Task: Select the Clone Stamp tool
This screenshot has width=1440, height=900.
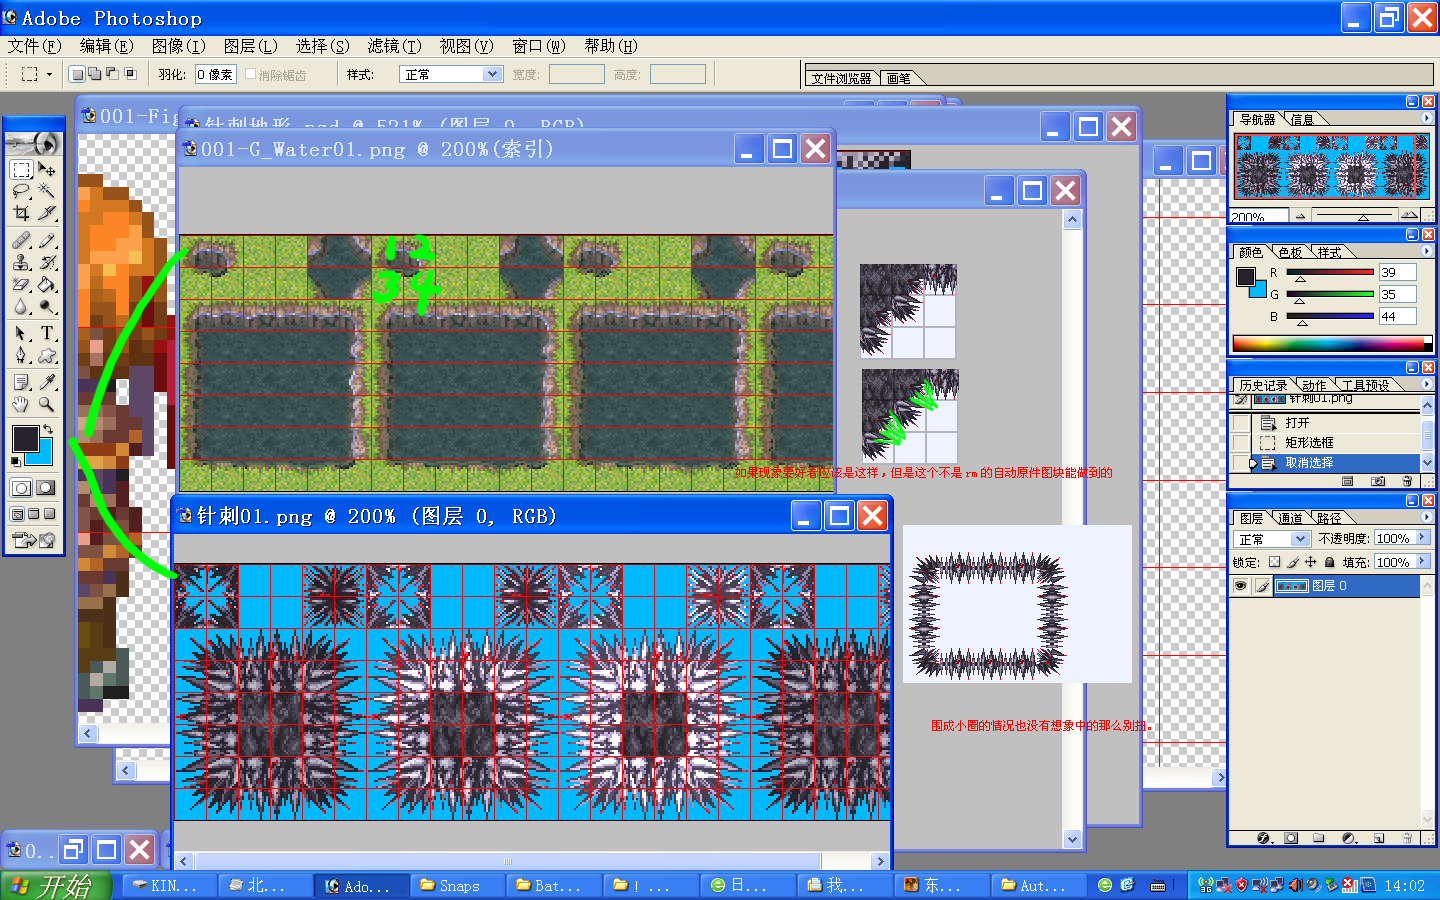Action: pos(21,262)
